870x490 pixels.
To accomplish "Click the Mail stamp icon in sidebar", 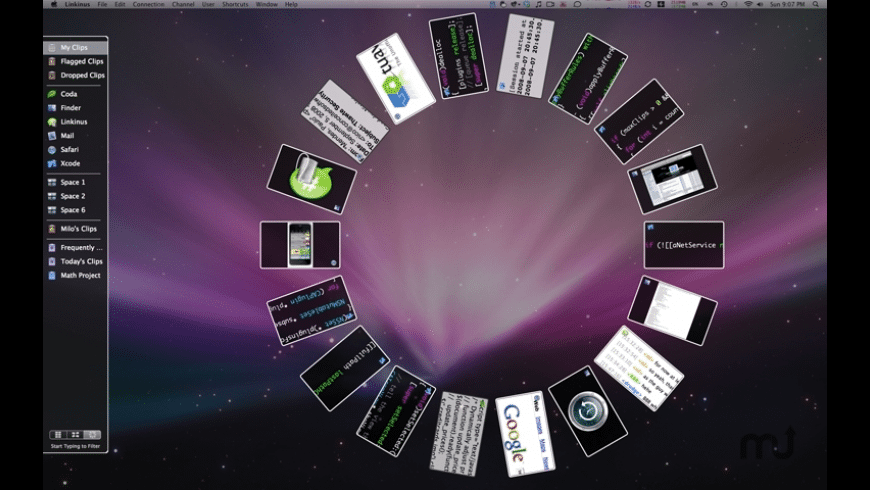I will click(52, 135).
